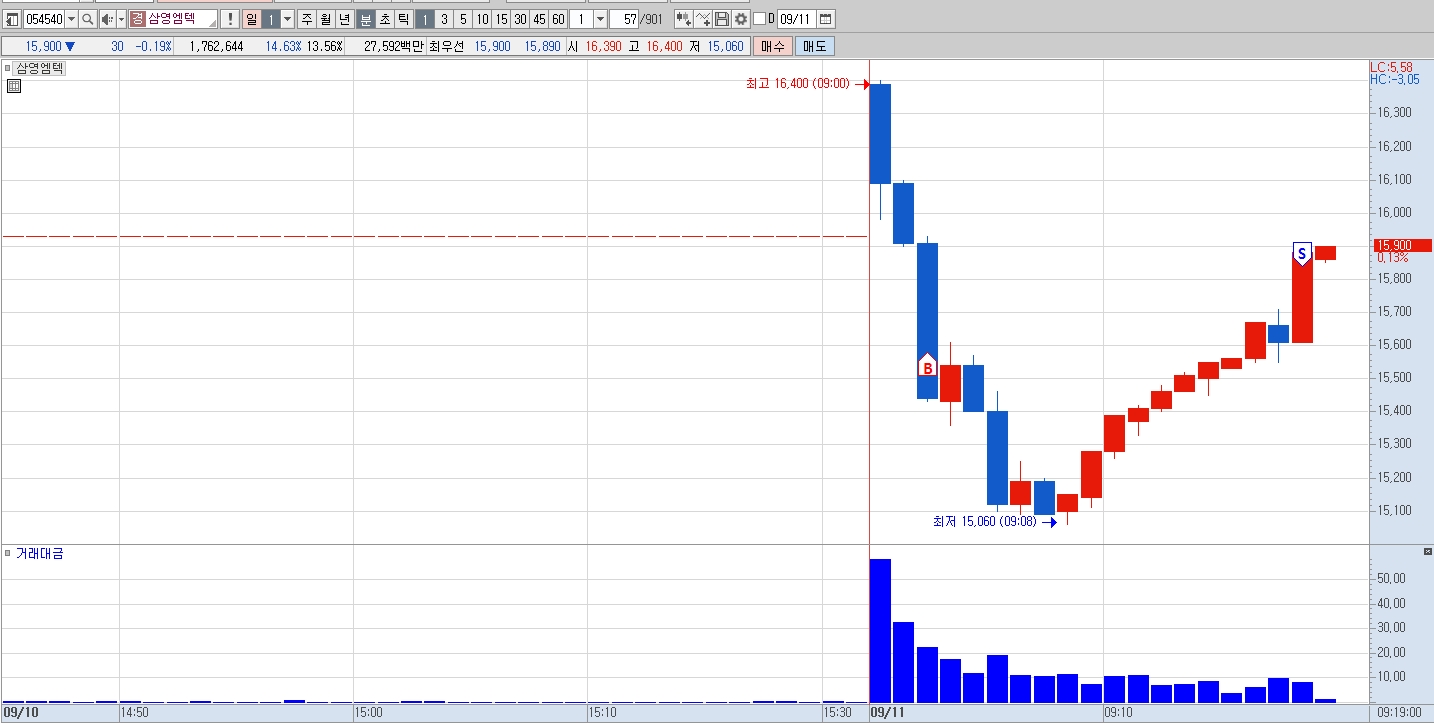
Task: Open the calendar date picker icon
Action: pos(826,19)
